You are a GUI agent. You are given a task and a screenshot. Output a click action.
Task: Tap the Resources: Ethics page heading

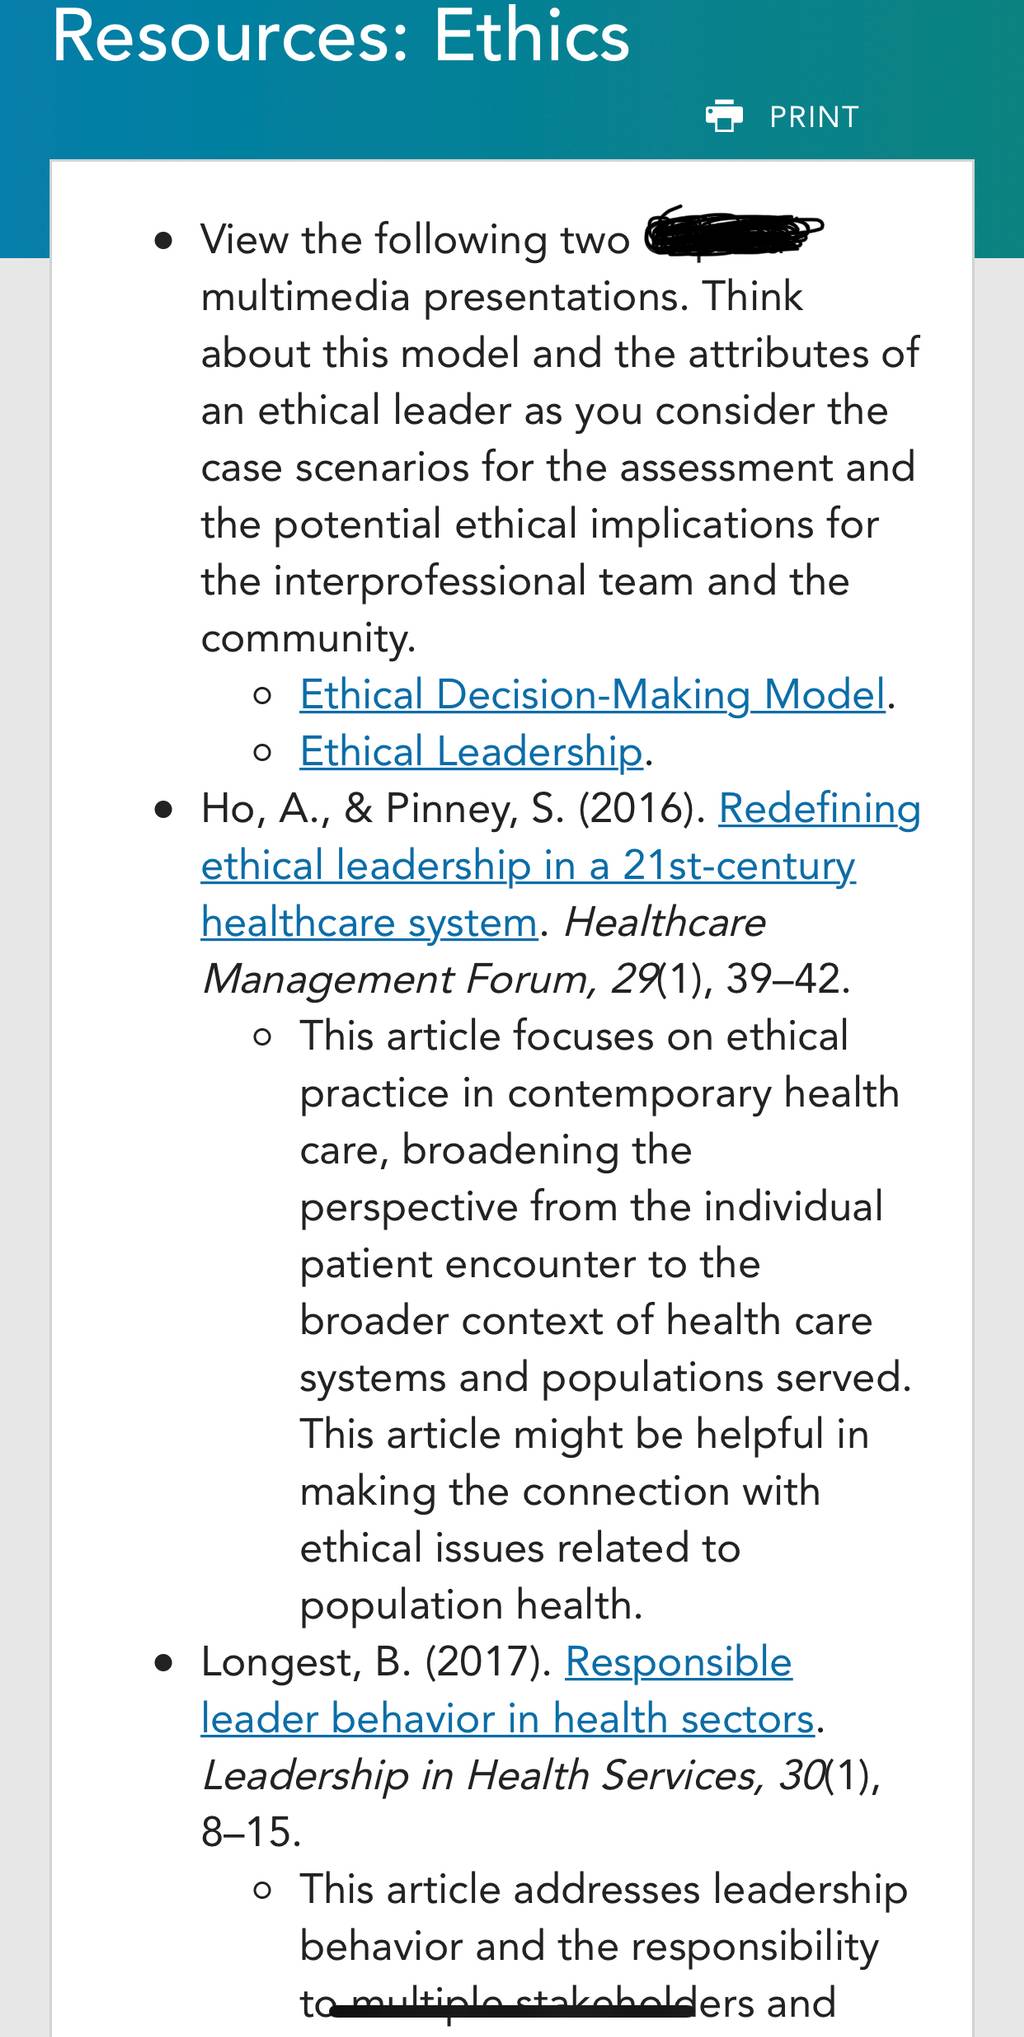pos(341,36)
